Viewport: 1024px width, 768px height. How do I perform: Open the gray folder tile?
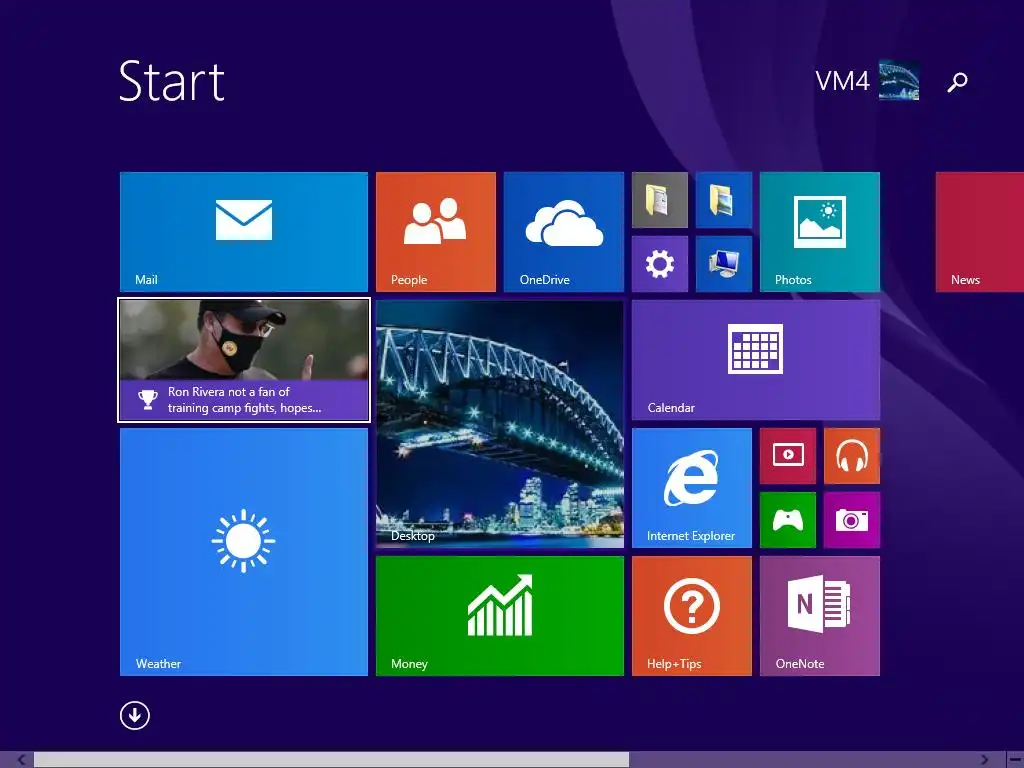pyautogui.click(x=660, y=200)
